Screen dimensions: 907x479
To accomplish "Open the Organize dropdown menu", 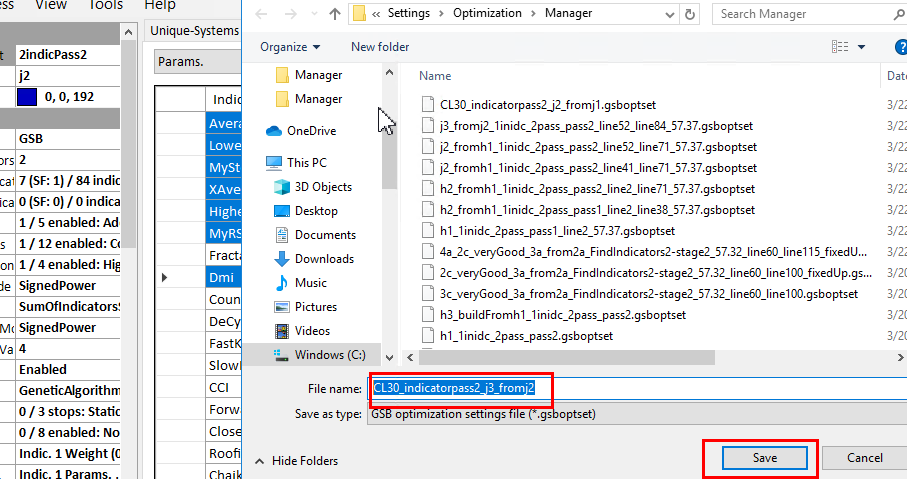I will point(290,47).
